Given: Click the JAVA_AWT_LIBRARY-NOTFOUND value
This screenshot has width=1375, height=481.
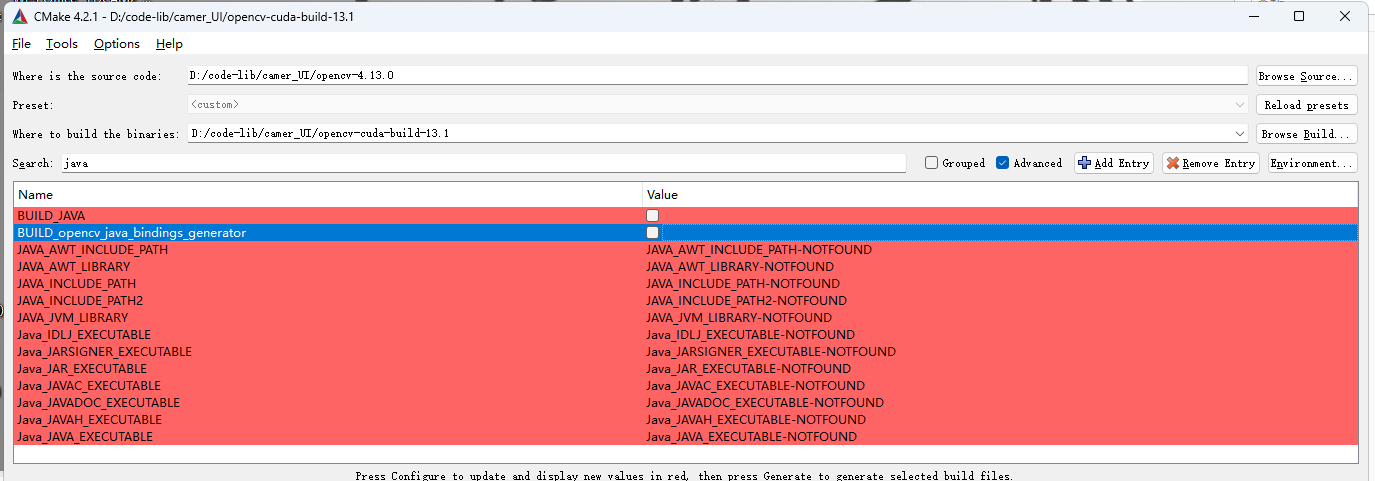Looking at the screenshot, I should tap(740, 267).
